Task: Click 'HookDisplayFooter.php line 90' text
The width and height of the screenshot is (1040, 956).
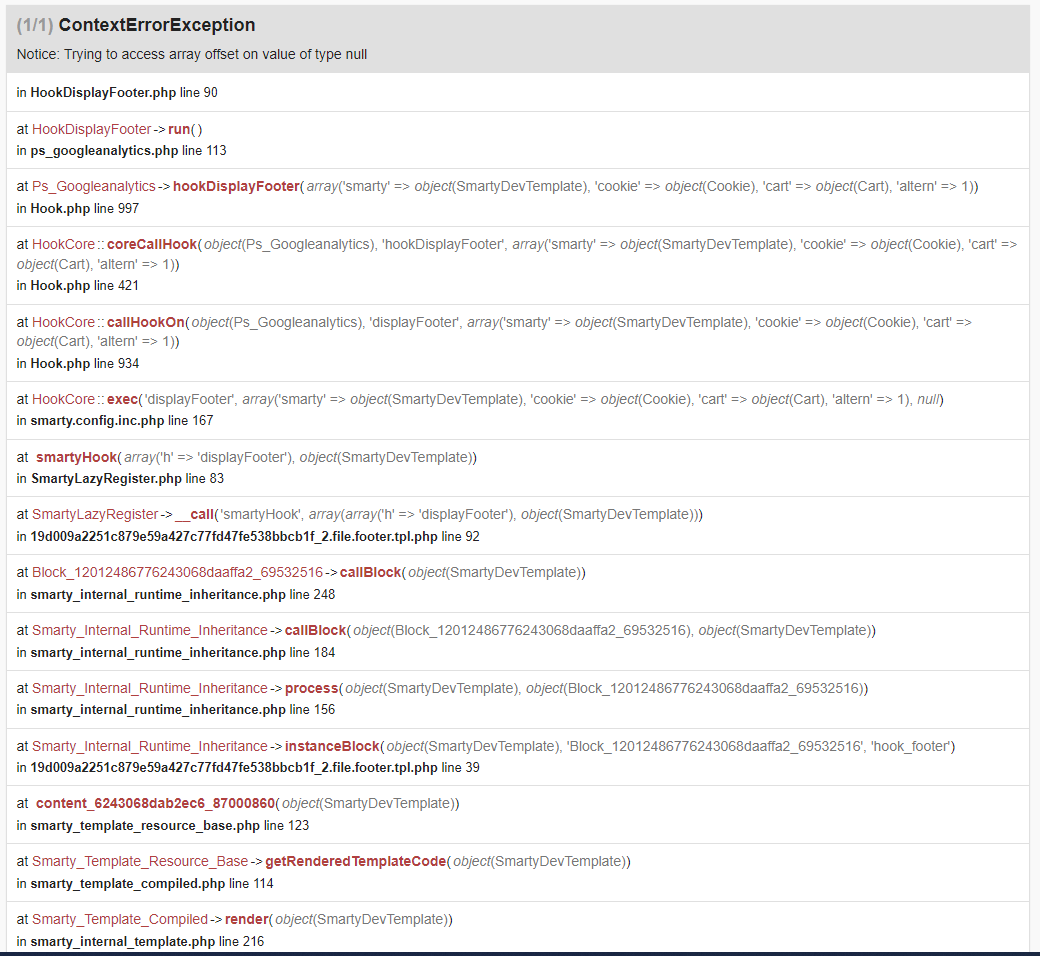Action: (x=124, y=93)
